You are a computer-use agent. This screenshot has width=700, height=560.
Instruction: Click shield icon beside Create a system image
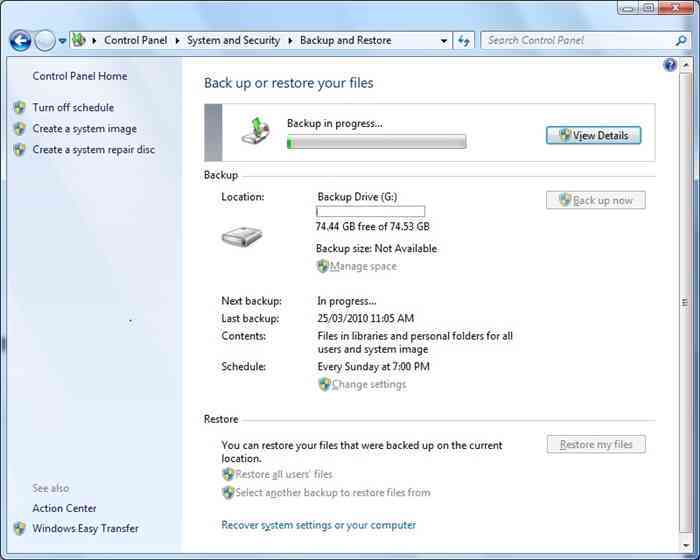[x=19, y=129]
